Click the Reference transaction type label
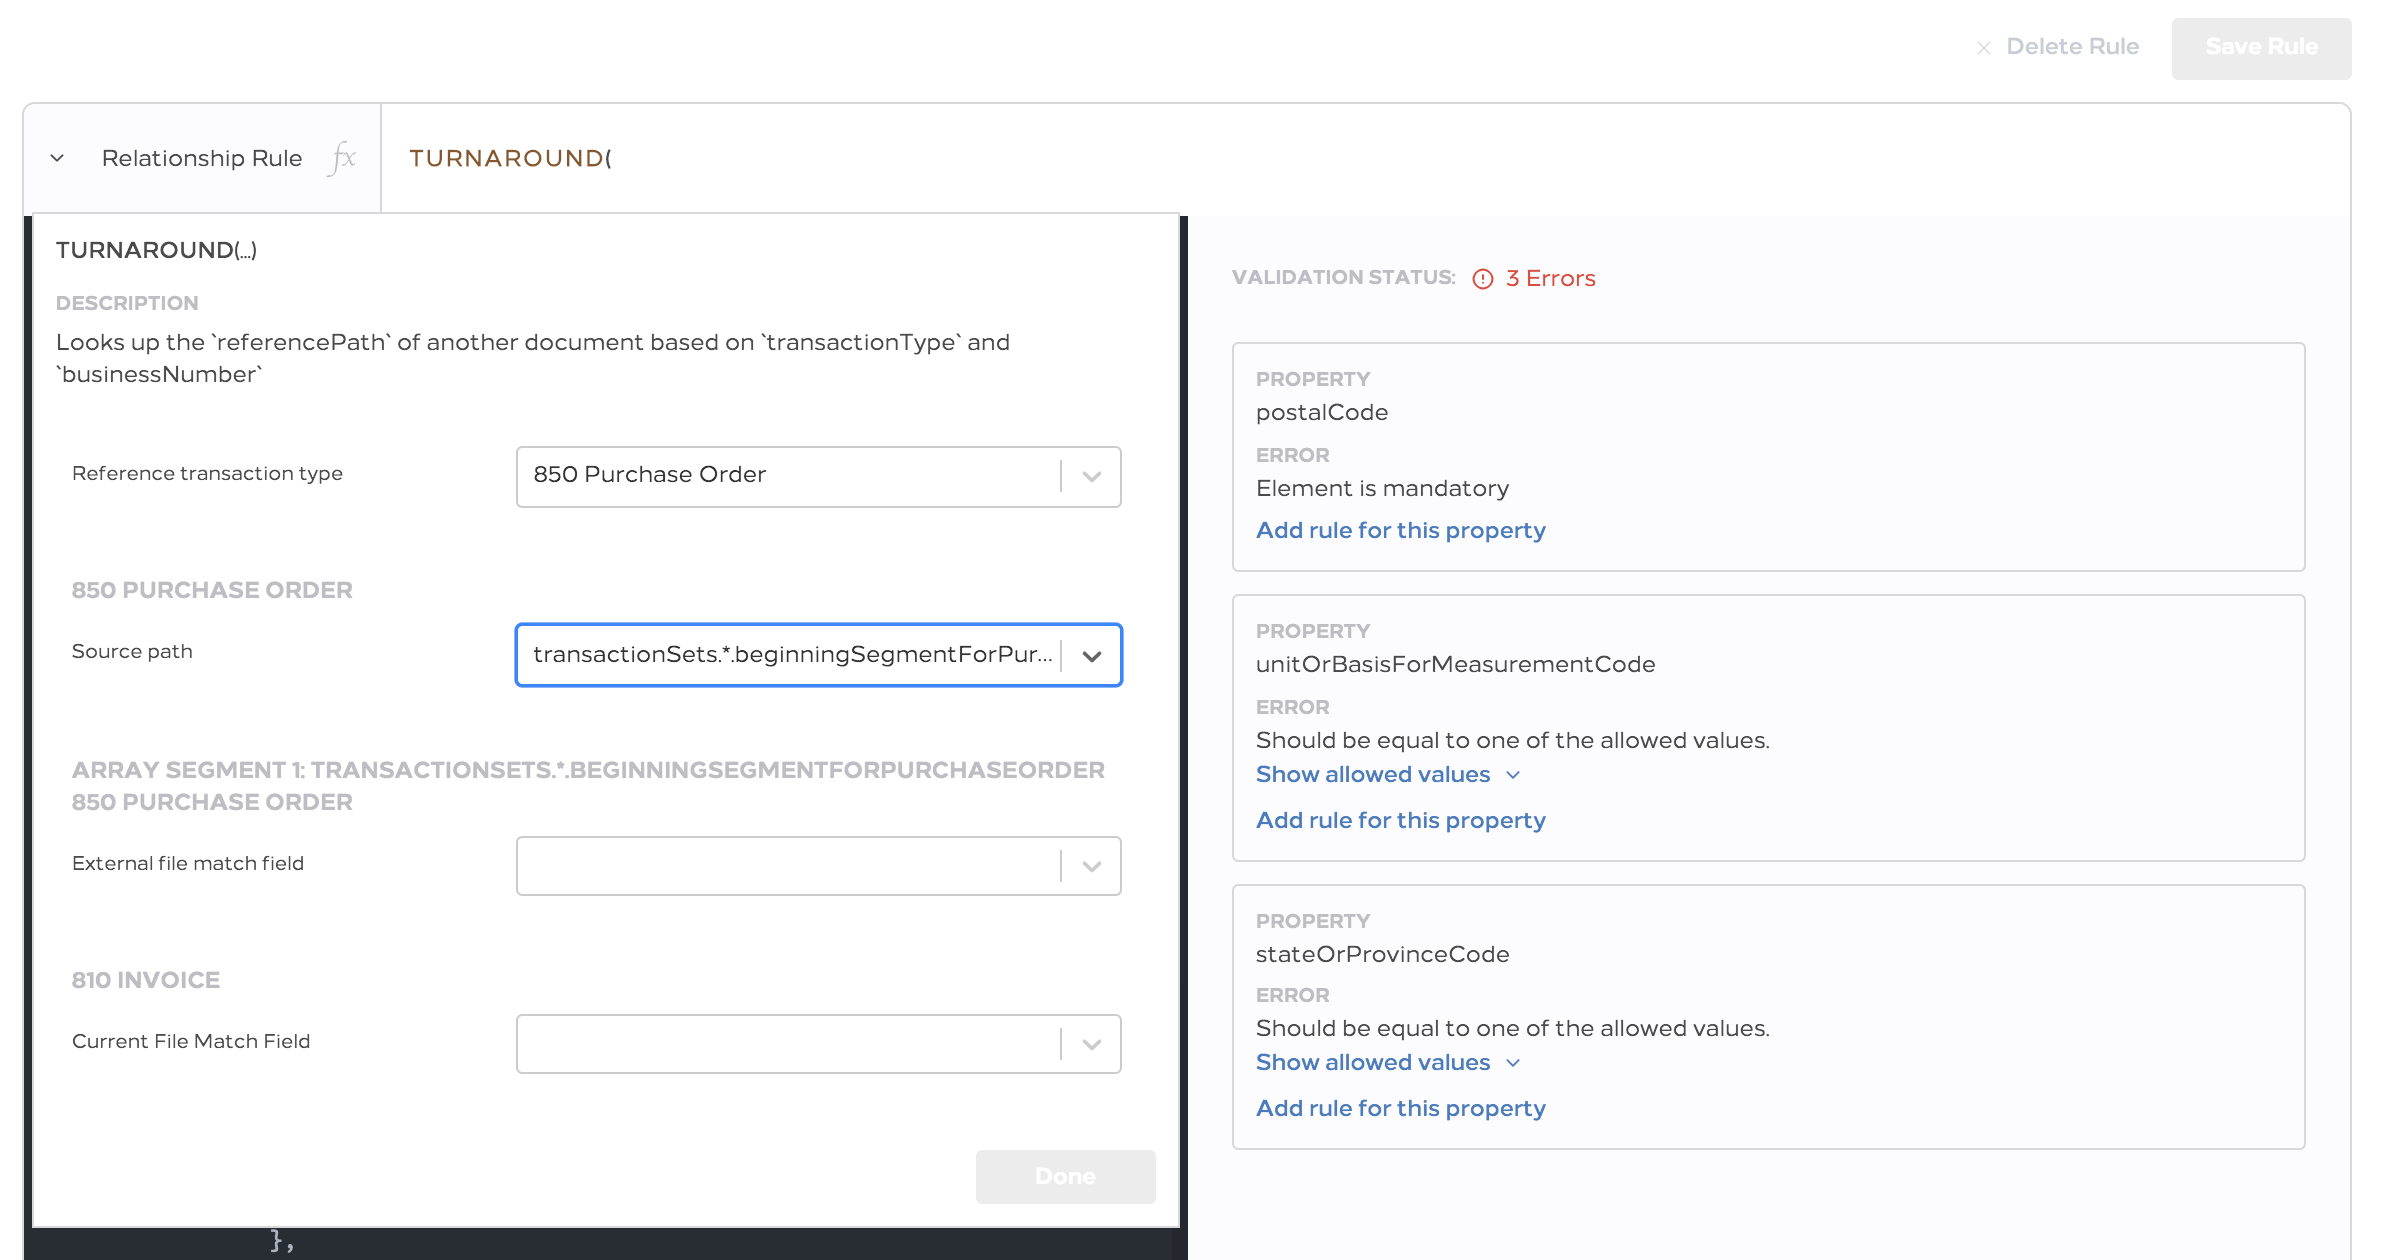This screenshot has height=1260, width=2402. pyautogui.click(x=207, y=473)
